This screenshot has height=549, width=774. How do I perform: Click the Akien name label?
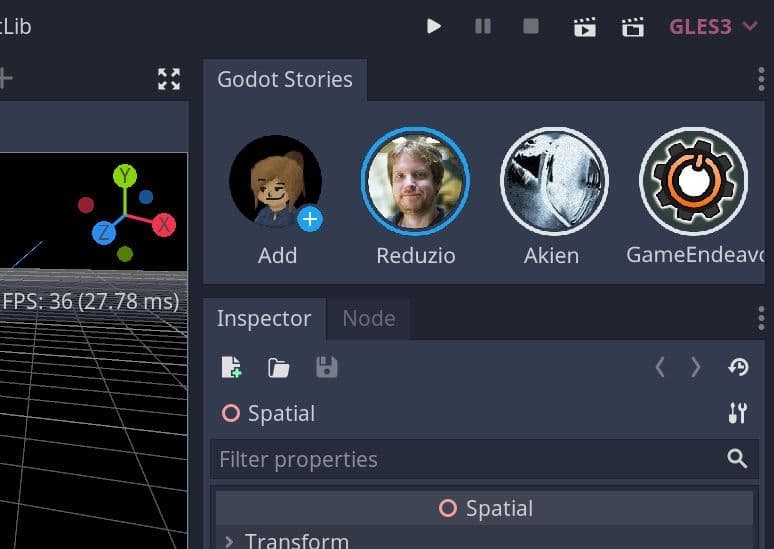click(x=551, y=256)
